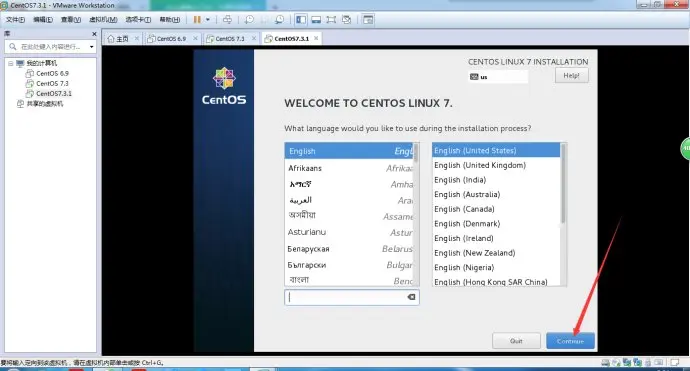Choose English (New Zealand) locale

pos(496,253)
